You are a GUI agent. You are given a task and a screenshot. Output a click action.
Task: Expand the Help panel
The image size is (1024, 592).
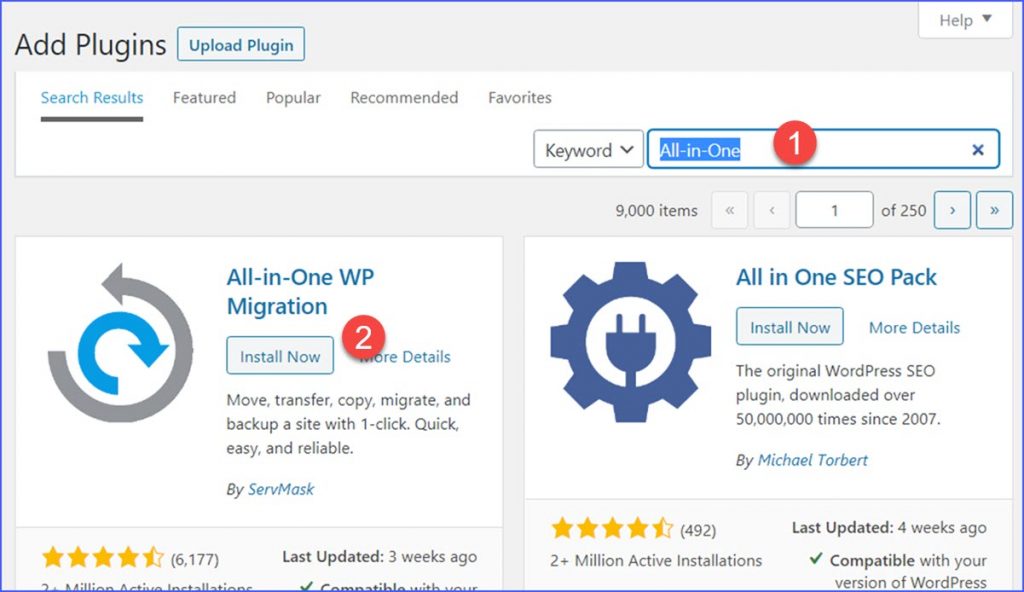(965, 20)
